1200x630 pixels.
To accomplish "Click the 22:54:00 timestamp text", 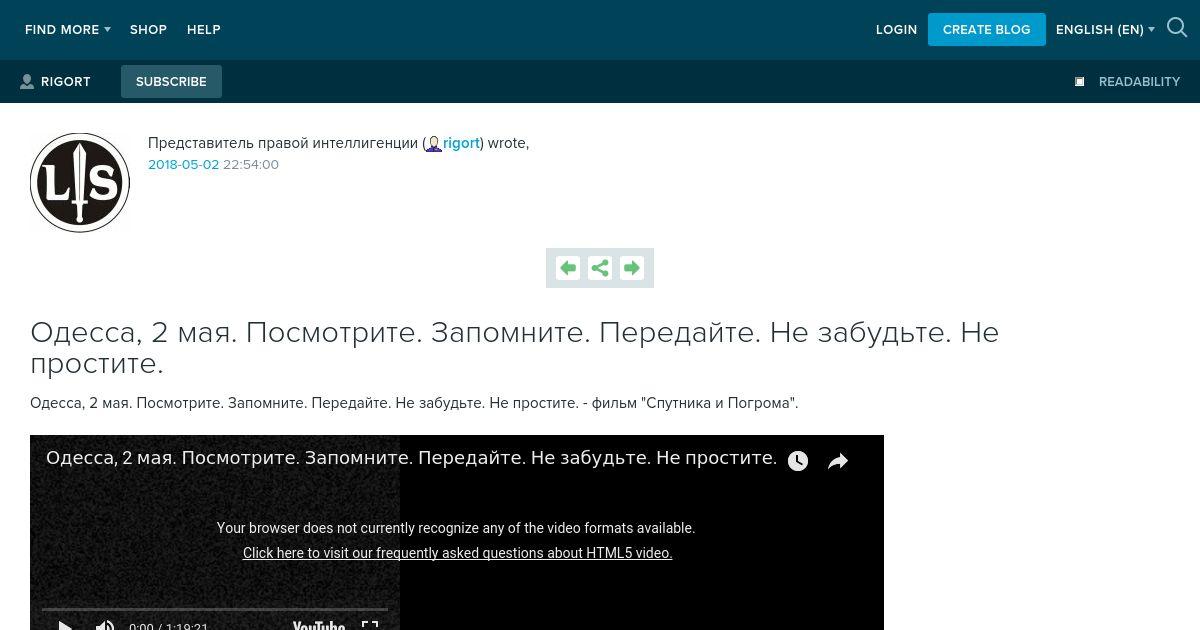I will click(251, 165).
